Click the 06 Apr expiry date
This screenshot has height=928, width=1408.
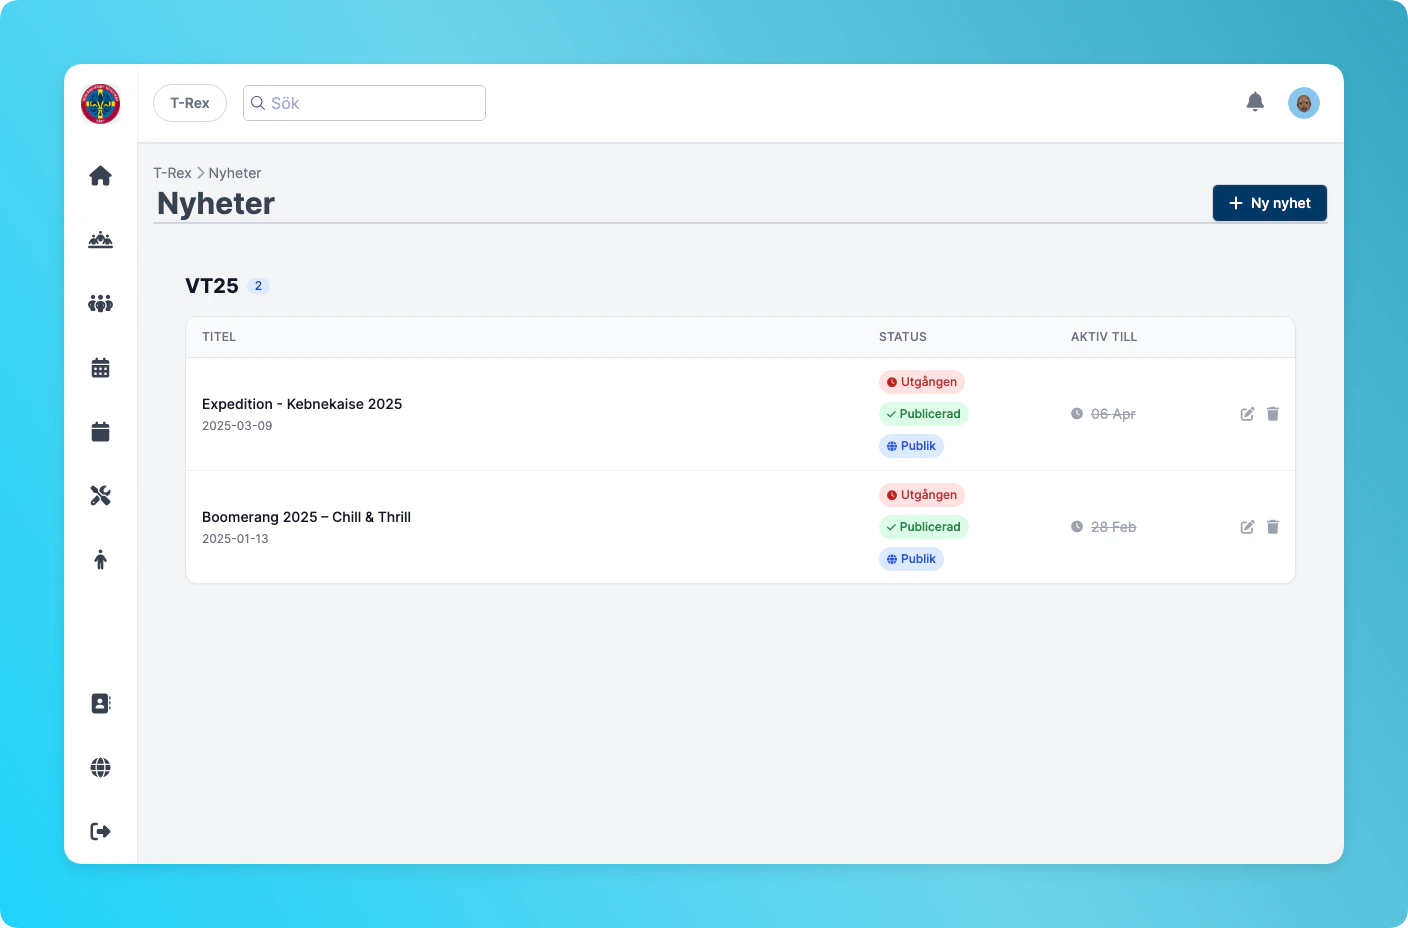pos(1113,414)
